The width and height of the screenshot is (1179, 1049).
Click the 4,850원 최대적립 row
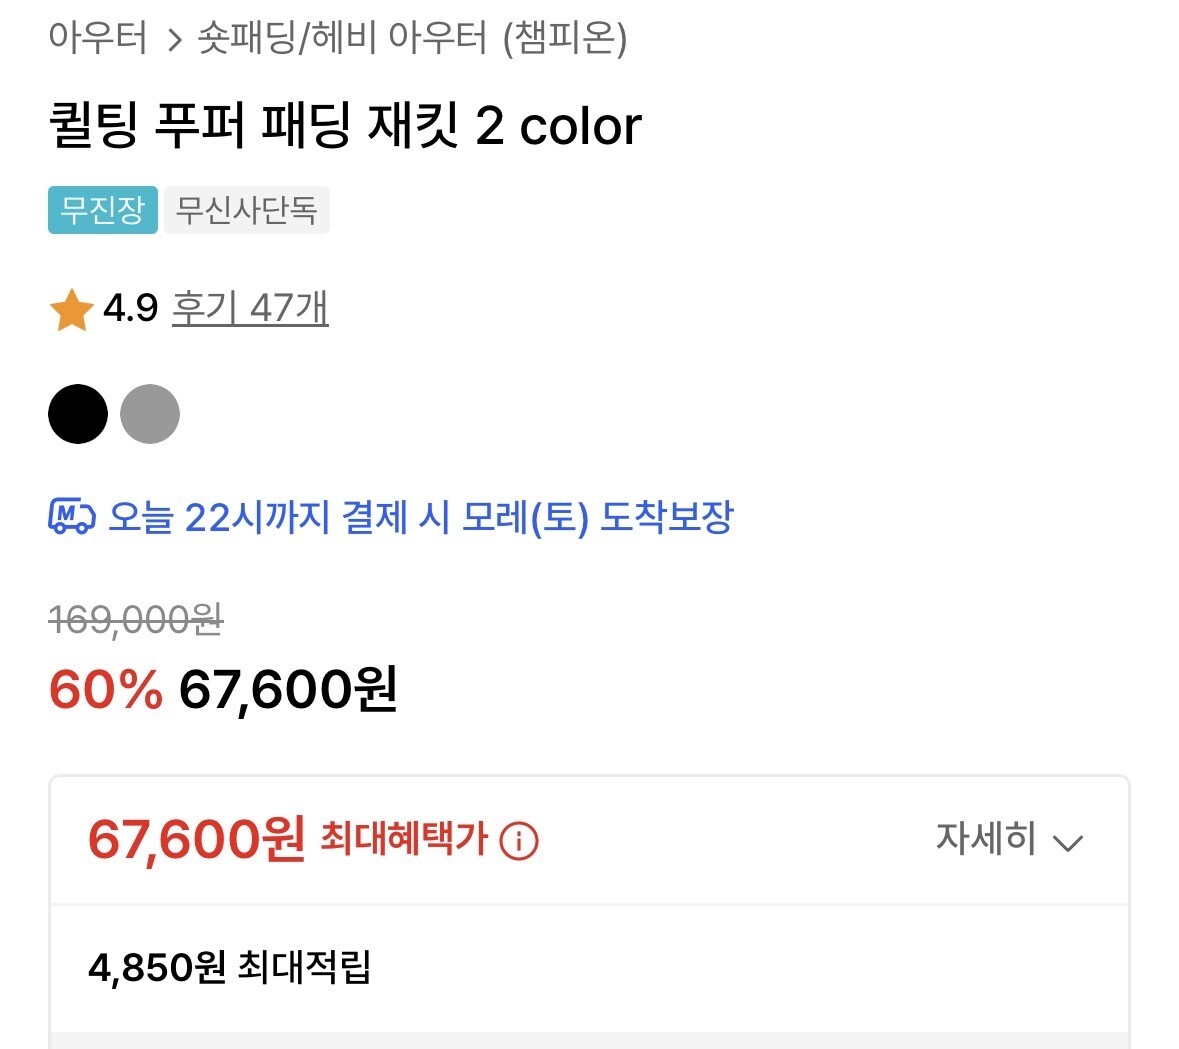[x=229, y=967]
